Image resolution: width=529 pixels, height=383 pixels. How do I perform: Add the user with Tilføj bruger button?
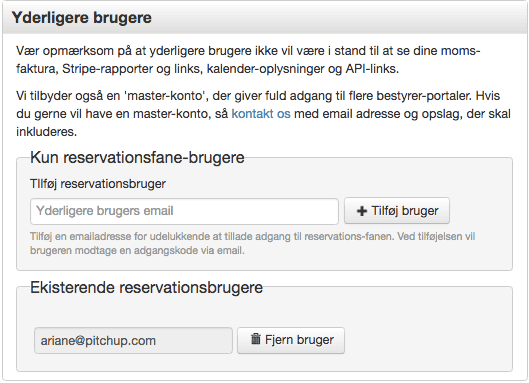coord(397,211)
